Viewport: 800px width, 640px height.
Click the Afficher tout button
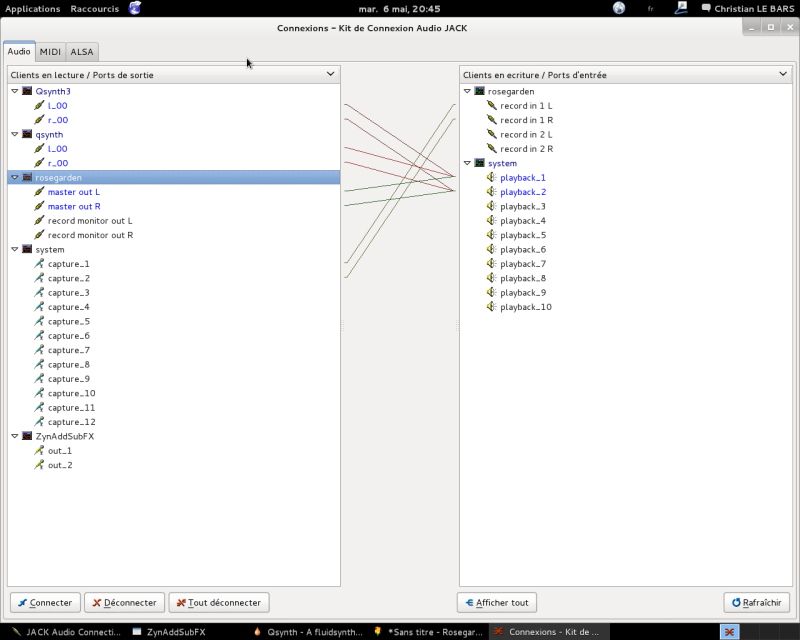click(x=496, y=603)
